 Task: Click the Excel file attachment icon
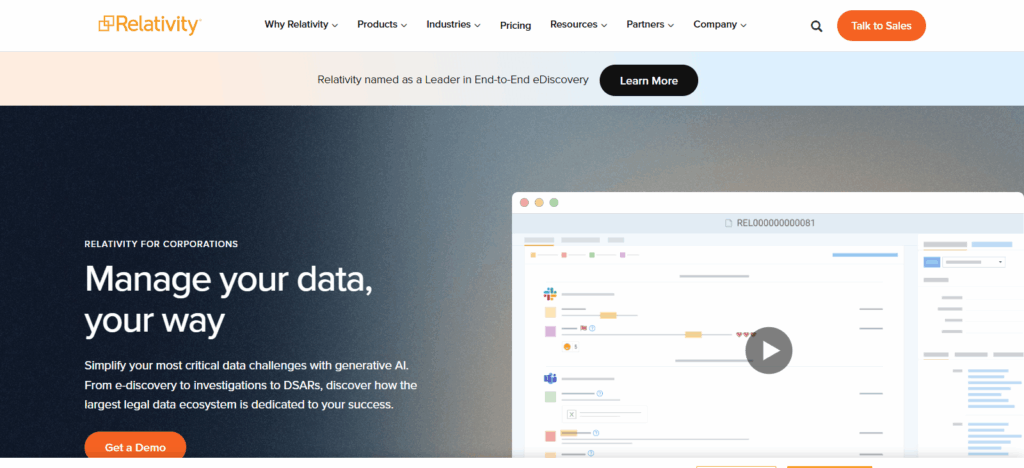[x=571, y=413]
